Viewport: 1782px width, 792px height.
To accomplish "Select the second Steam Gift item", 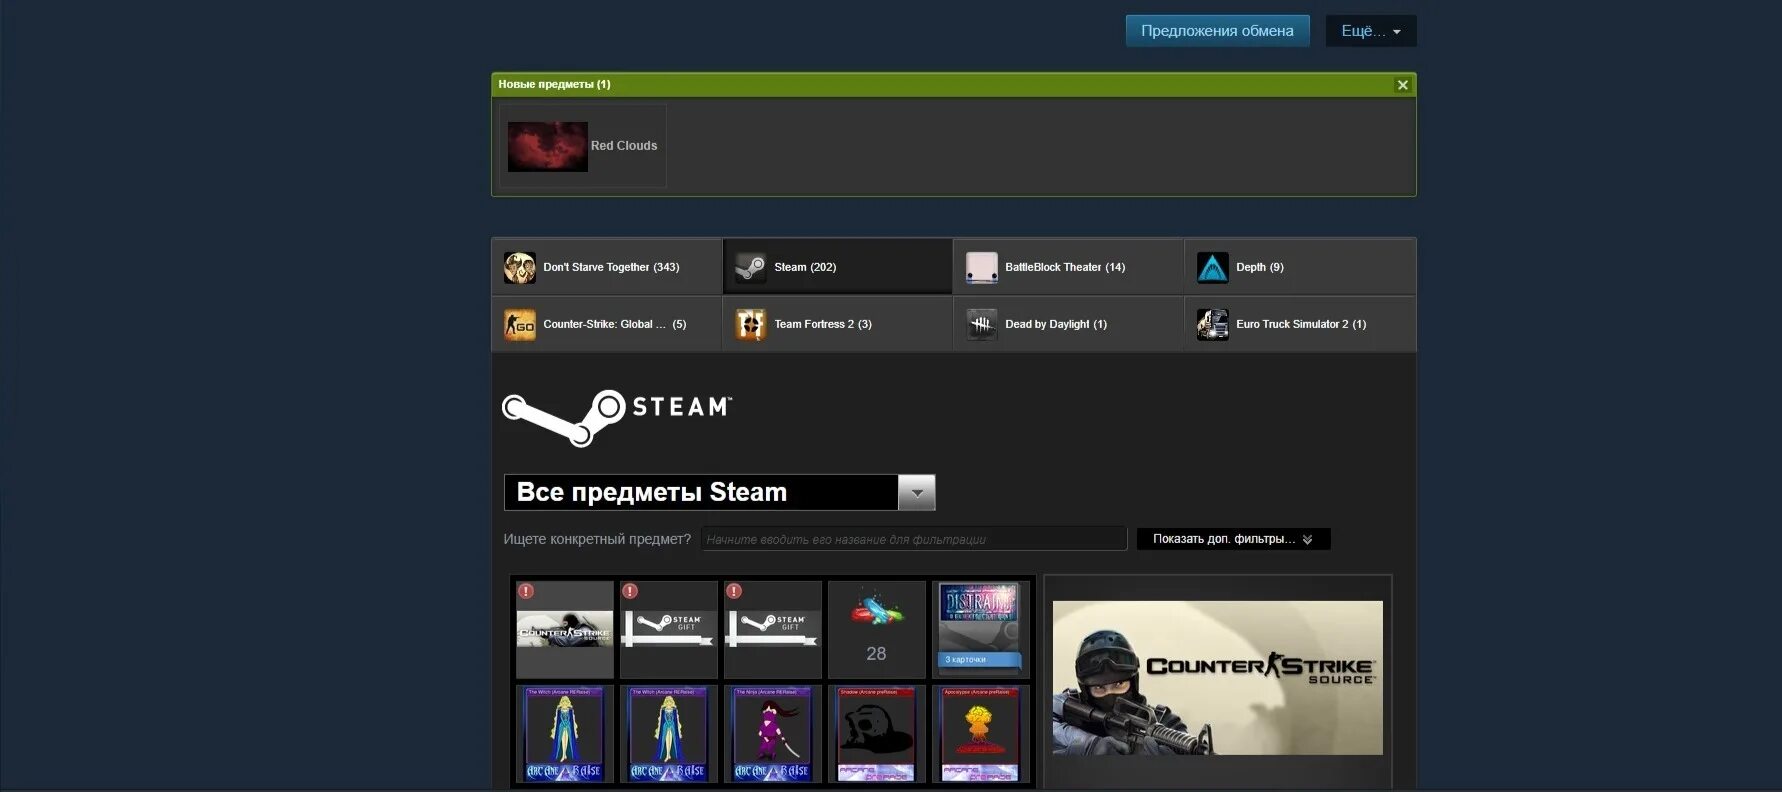I will pos(773,630).
